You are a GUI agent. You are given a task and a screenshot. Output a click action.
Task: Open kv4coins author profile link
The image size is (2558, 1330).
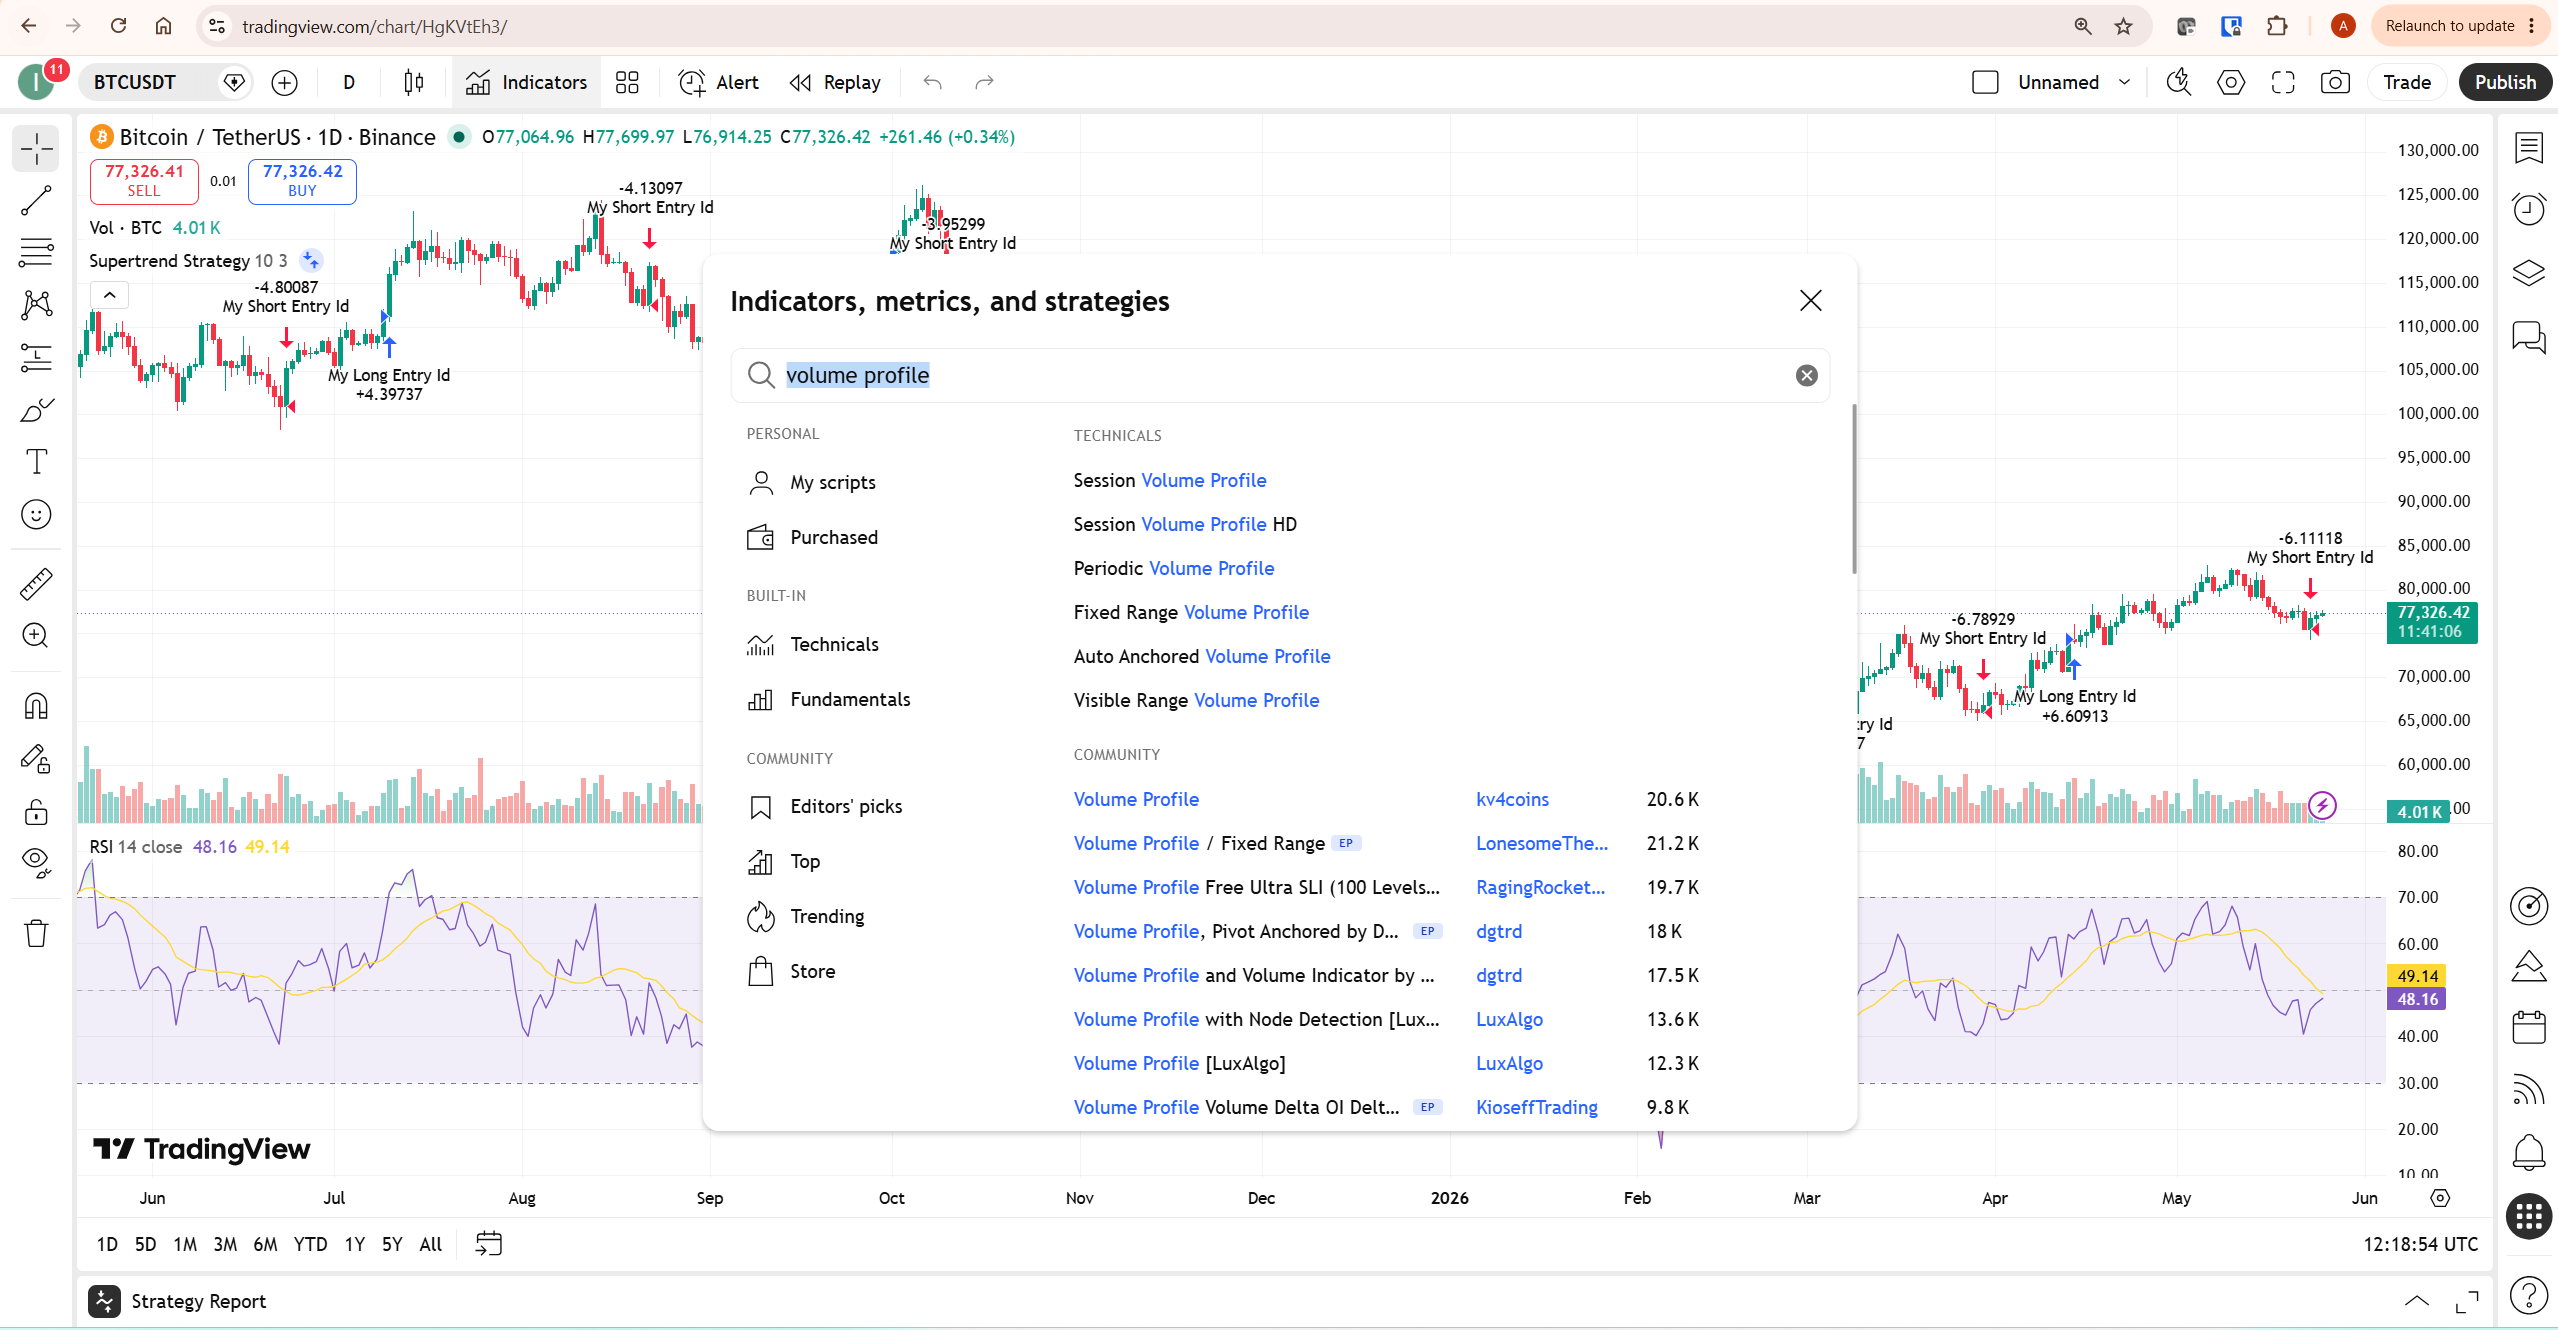[1512, 800]
